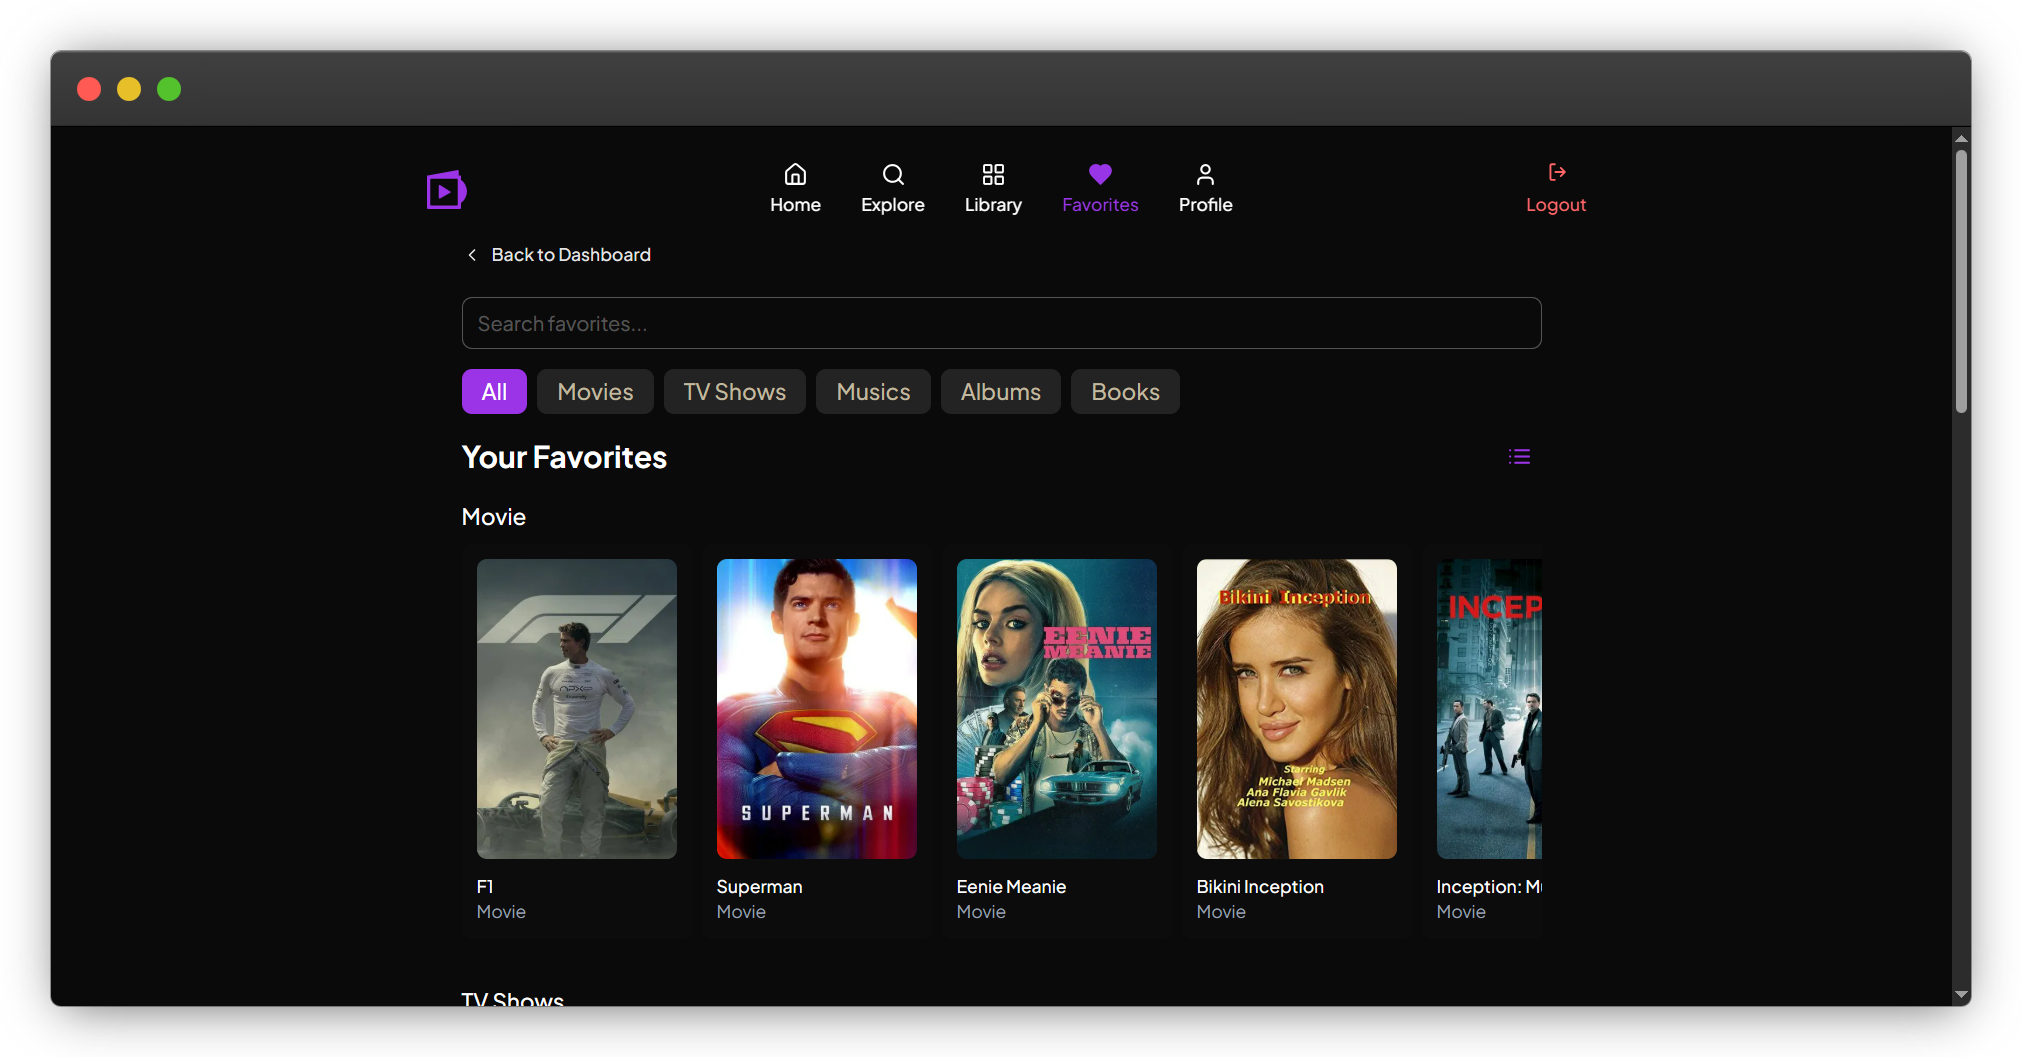The image size is (2022, 1057).
Task: Filter favorites by TV Shows
Action: (734, 392)
